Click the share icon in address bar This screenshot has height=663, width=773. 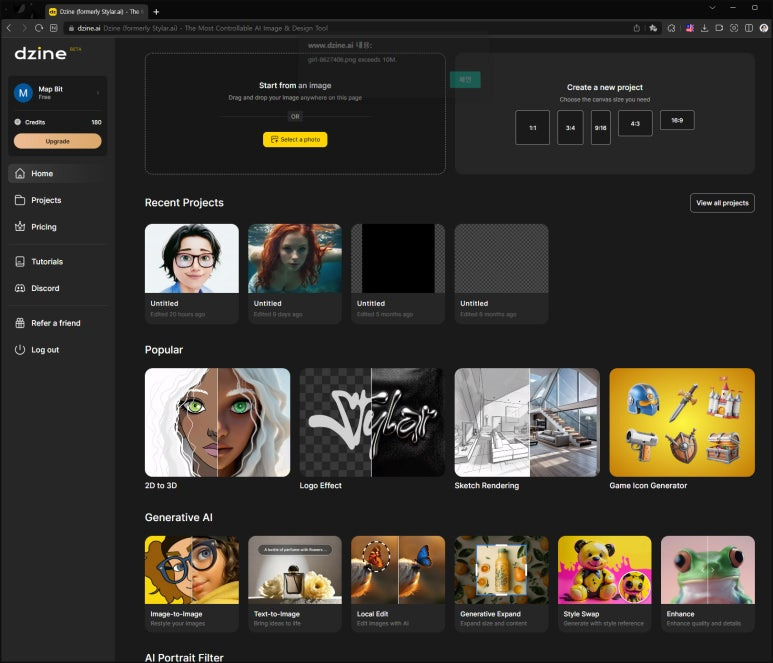point(637,28)
